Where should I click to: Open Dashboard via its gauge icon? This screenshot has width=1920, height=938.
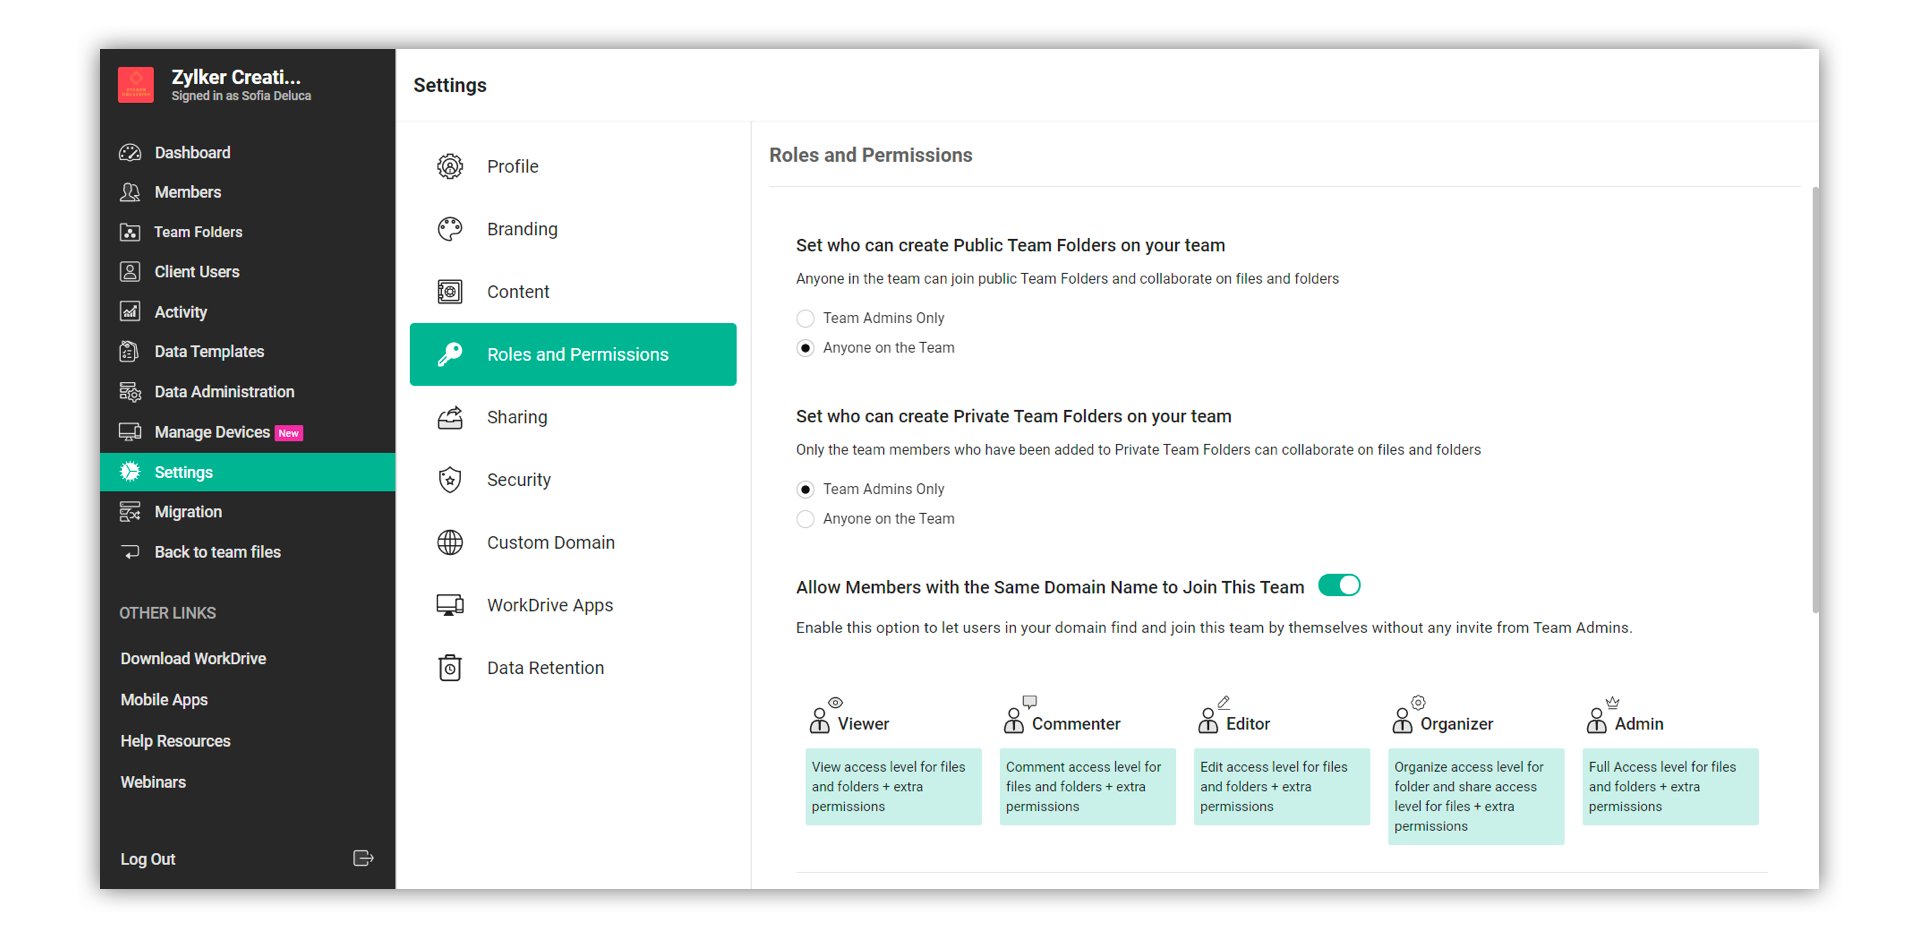tap(130, 153)
